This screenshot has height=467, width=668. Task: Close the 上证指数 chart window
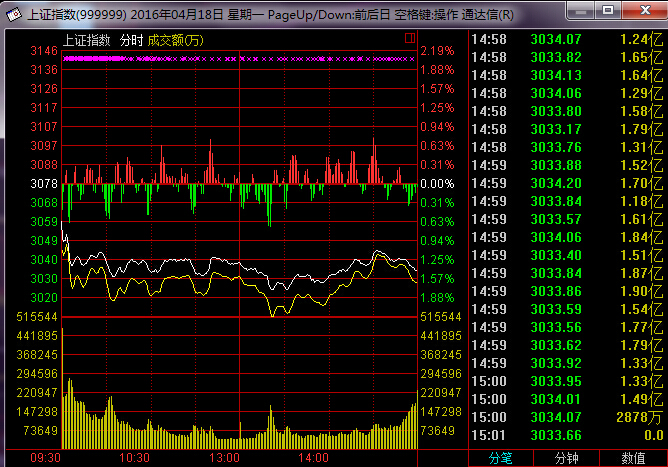pyautogui.click(x=645, y=10)
